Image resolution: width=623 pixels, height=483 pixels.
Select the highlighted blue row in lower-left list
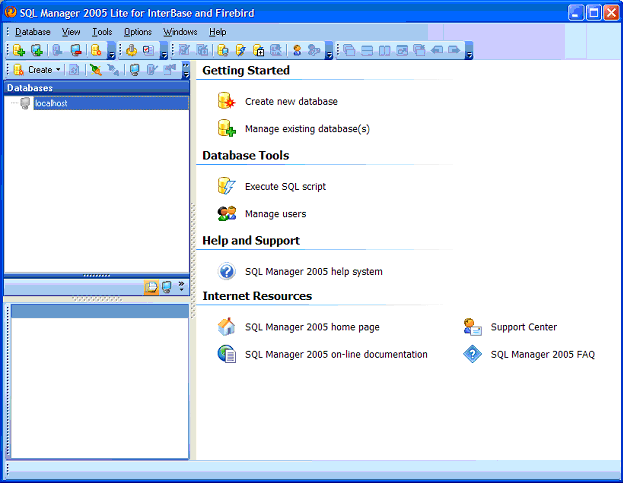pyautogui.click(x=100, y=311)
